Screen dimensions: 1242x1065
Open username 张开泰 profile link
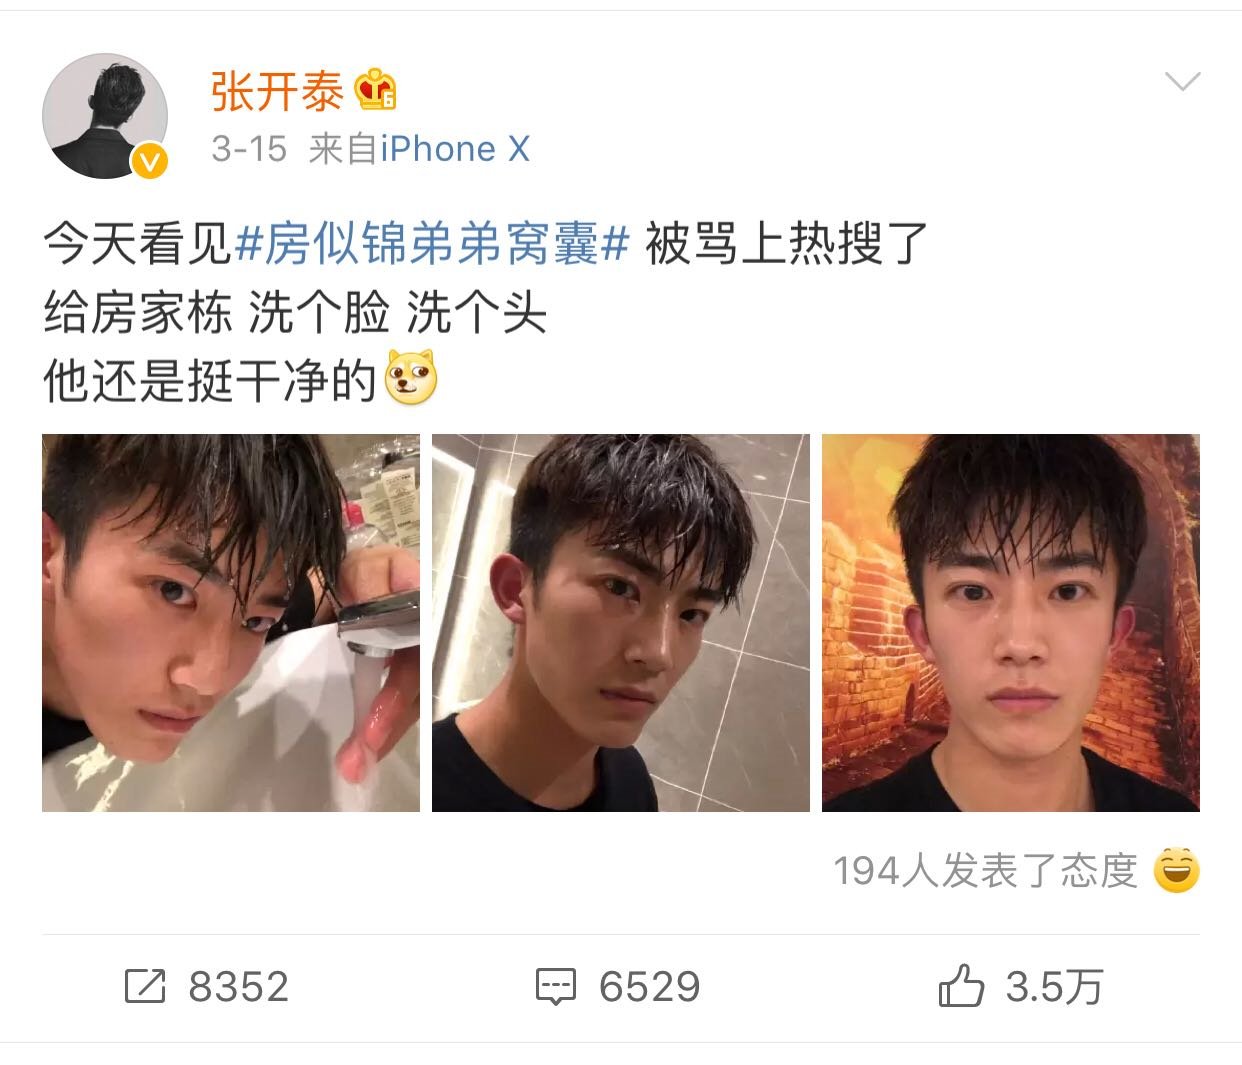coord(277,91)
